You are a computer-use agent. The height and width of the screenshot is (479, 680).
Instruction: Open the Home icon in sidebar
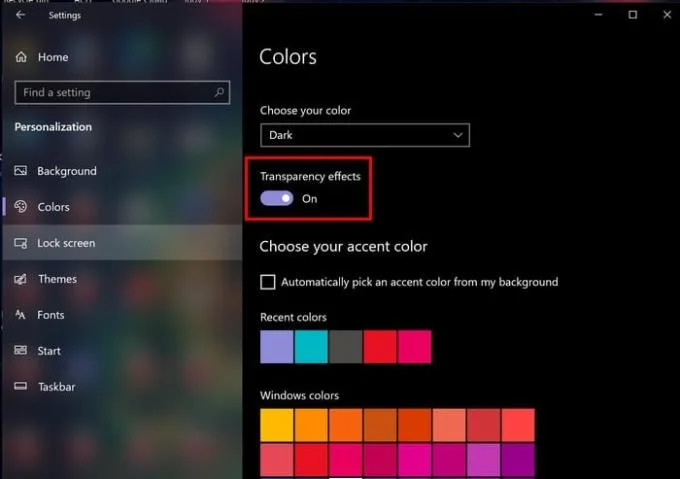click(x=21, y=57)
